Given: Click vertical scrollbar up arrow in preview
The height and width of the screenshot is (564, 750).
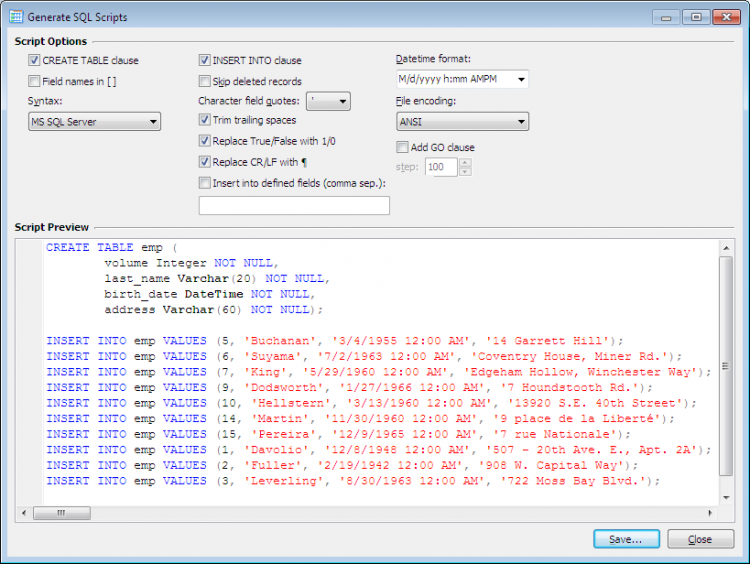Looking at the screenshot, I should [726, 248].
